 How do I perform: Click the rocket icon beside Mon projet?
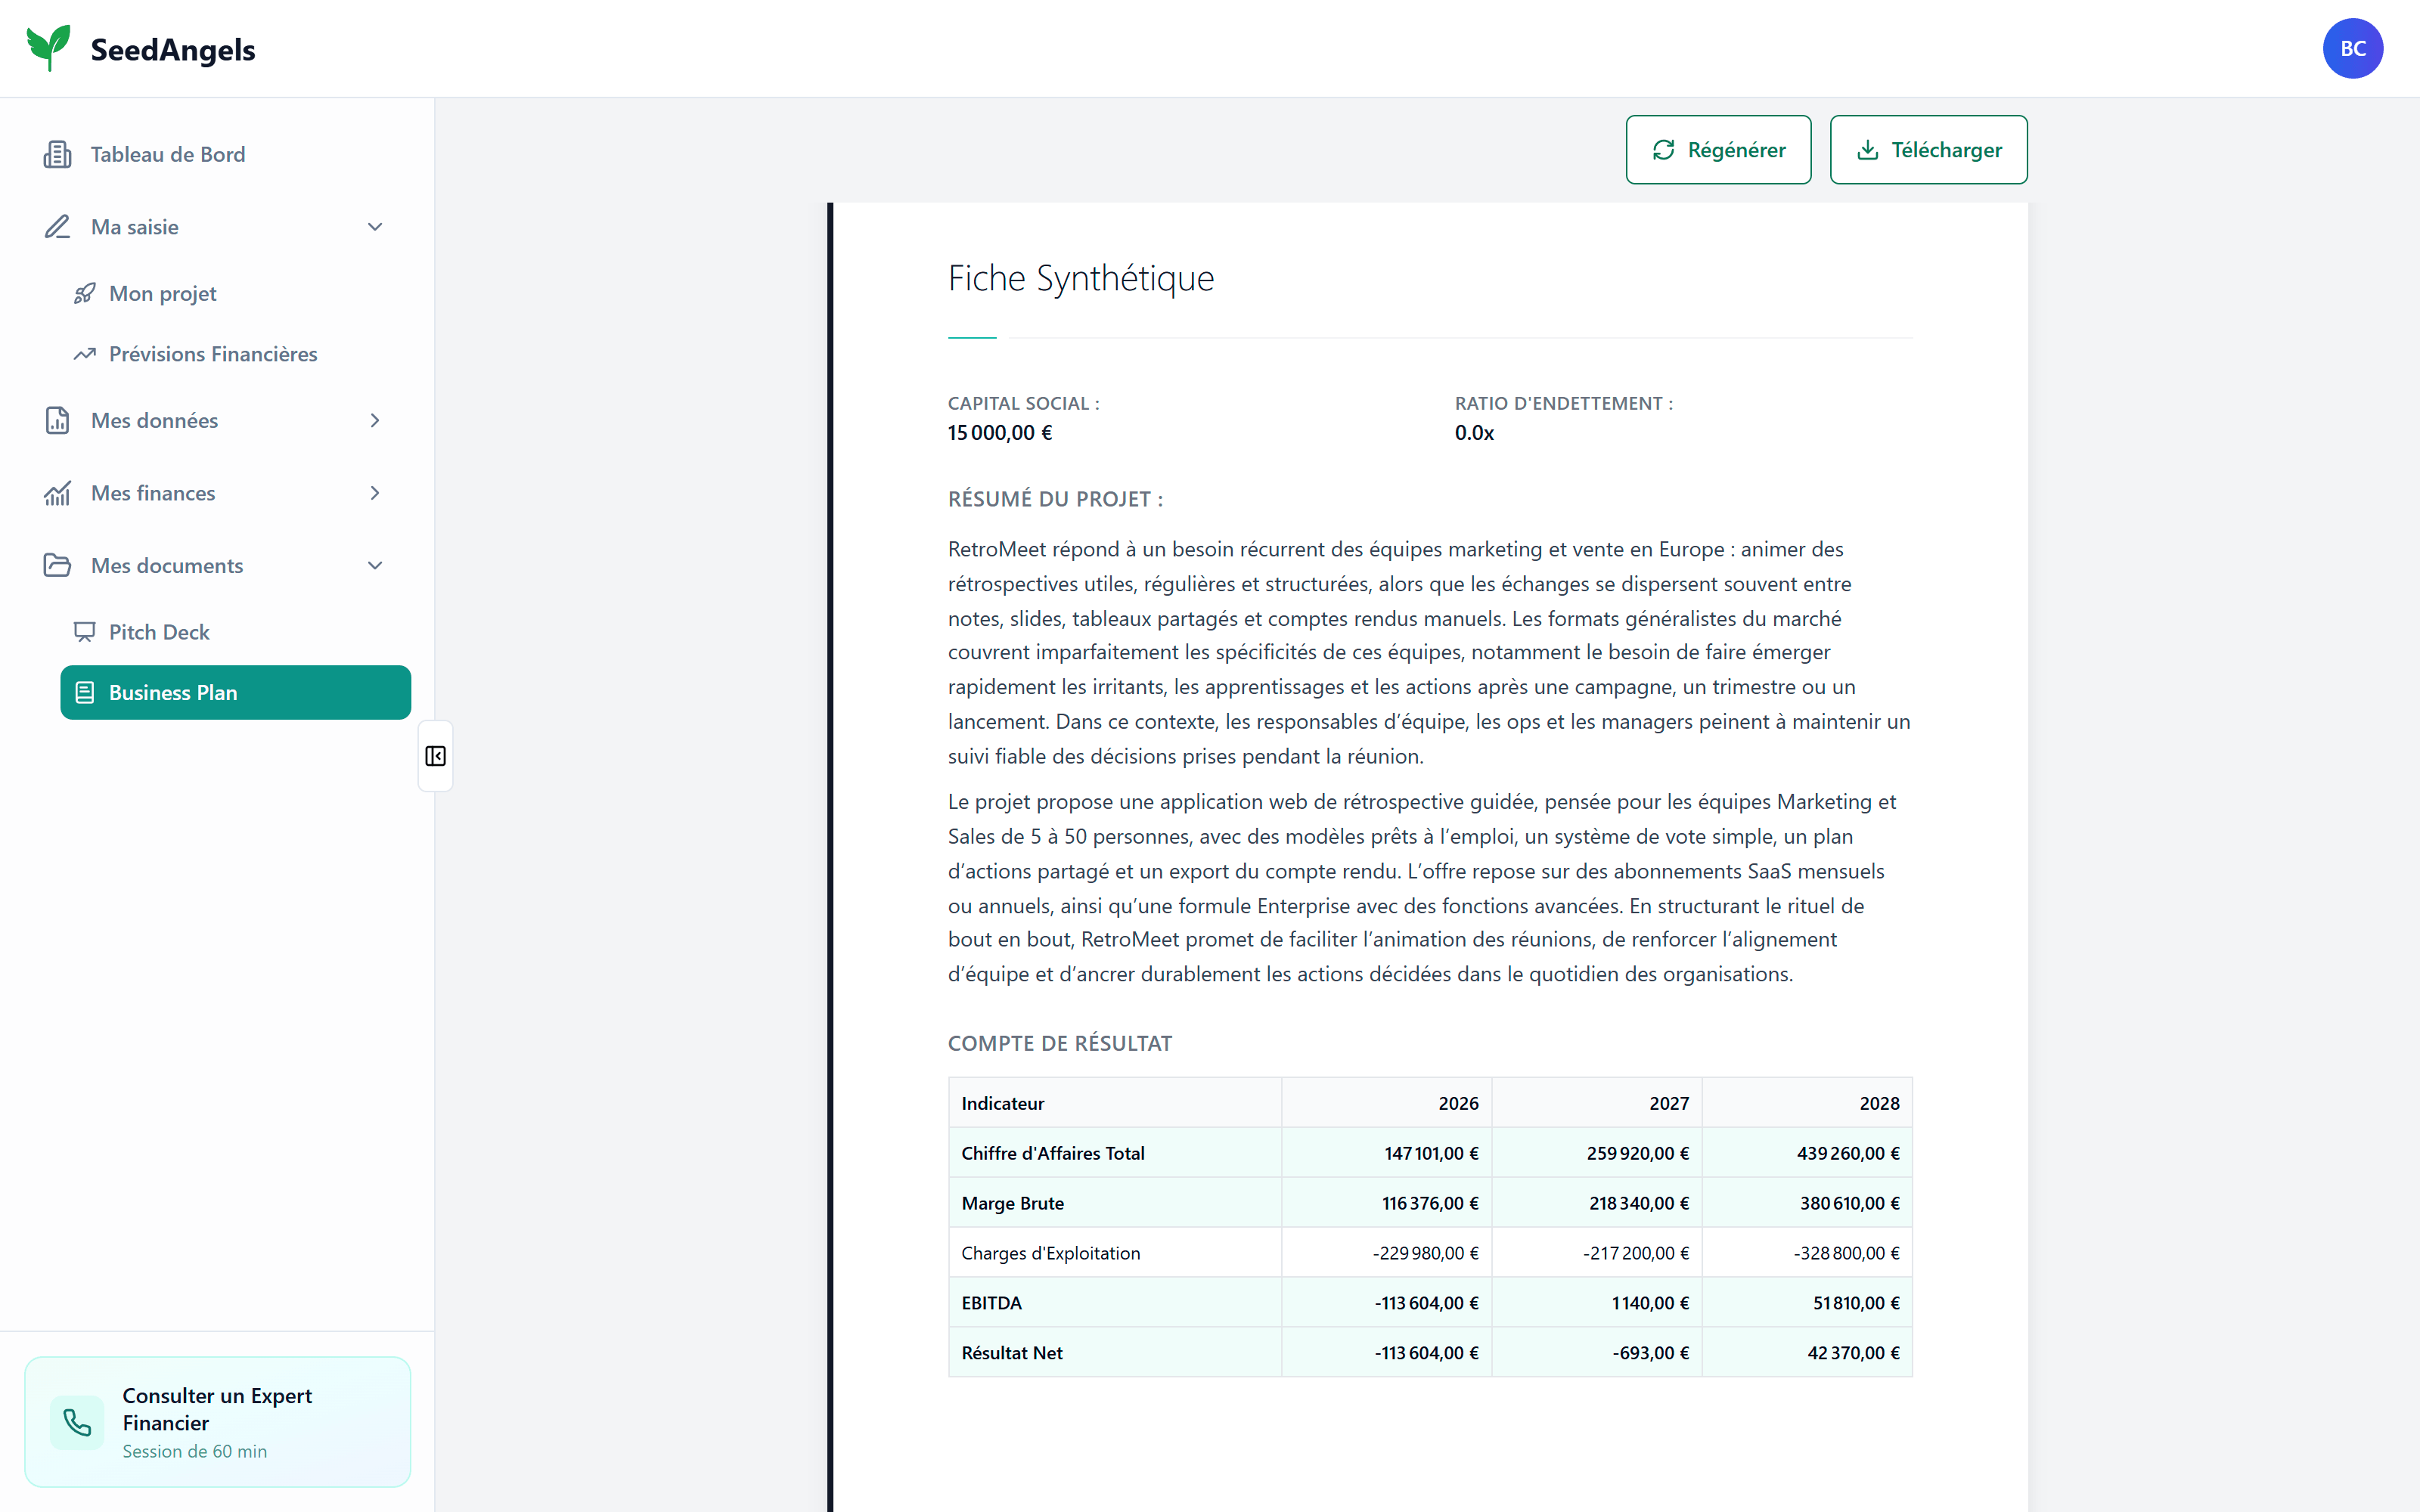[85, 293]
